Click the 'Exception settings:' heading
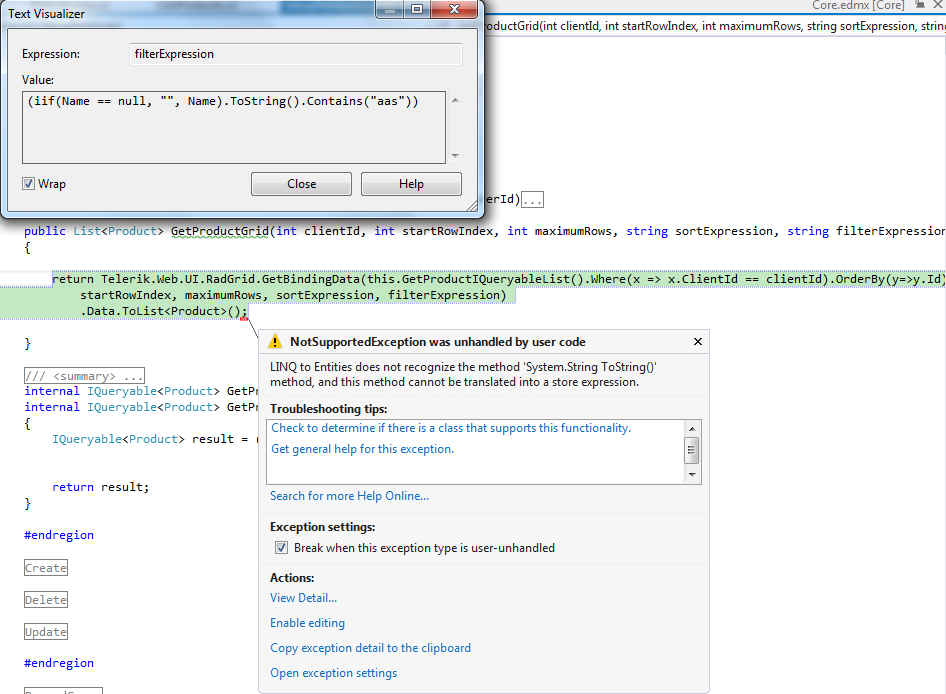Image resolution: width=946 pixels, height=694 pixels. [x=322, y=527]
